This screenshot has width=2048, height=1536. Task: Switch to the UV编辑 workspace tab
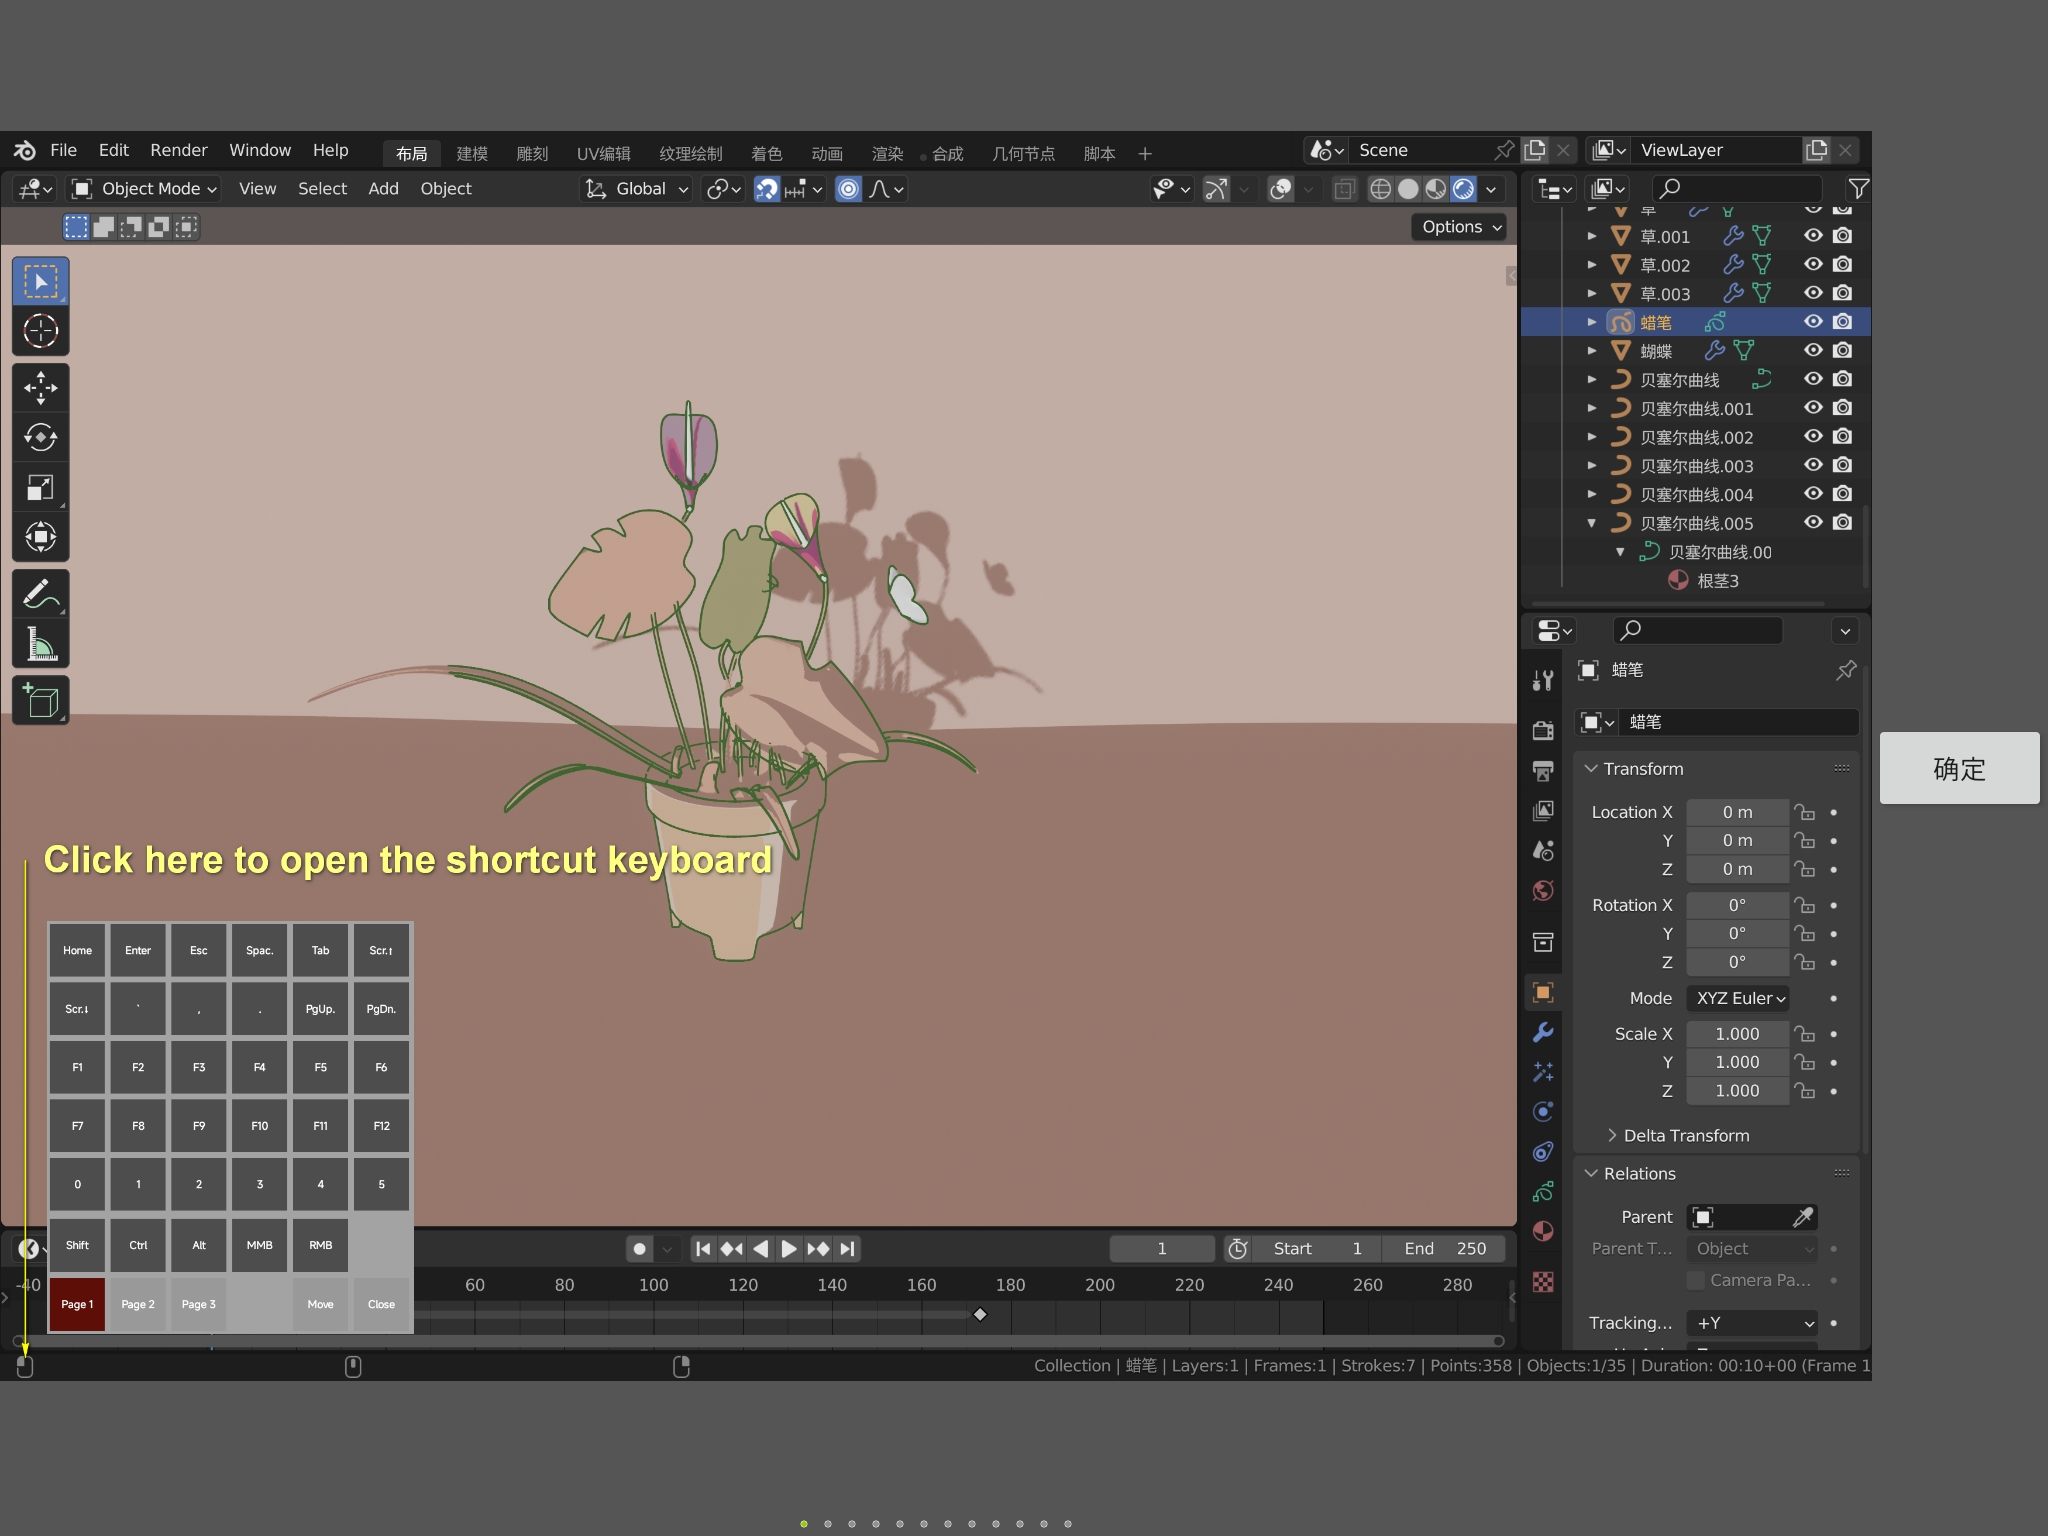[603, 153]
